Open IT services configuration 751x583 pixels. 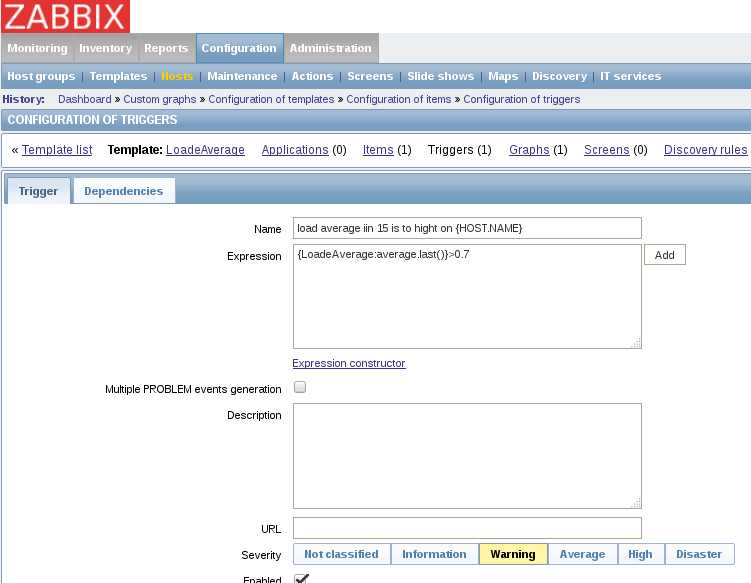[x=630, y=76]
